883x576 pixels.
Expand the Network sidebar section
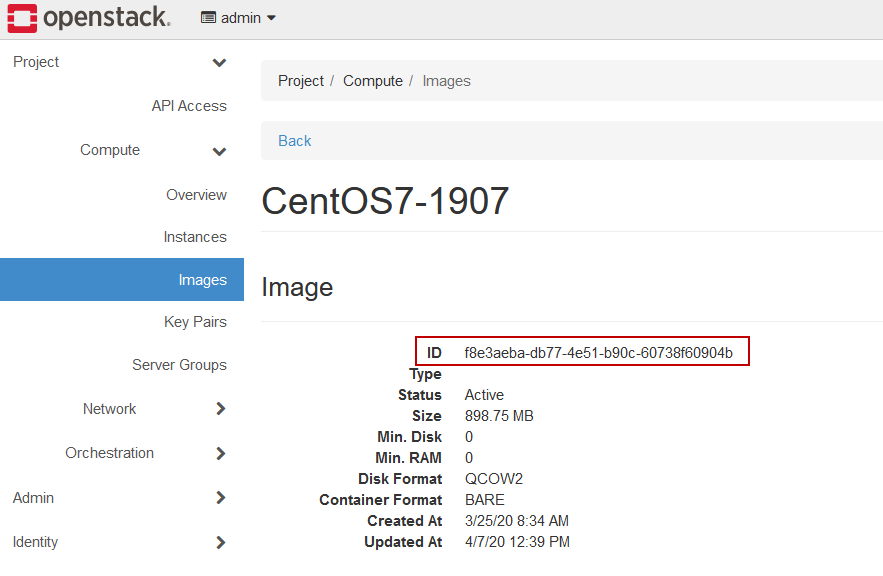pos(220,409)
